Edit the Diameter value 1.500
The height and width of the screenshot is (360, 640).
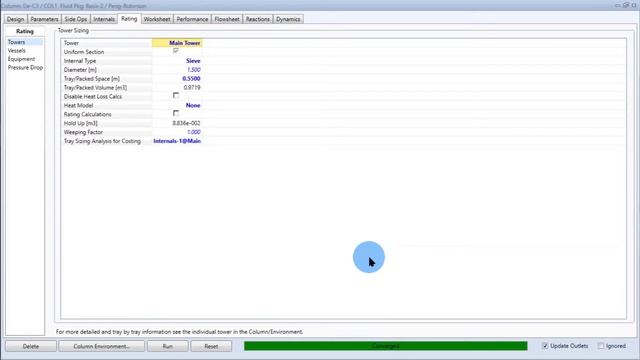177,70
